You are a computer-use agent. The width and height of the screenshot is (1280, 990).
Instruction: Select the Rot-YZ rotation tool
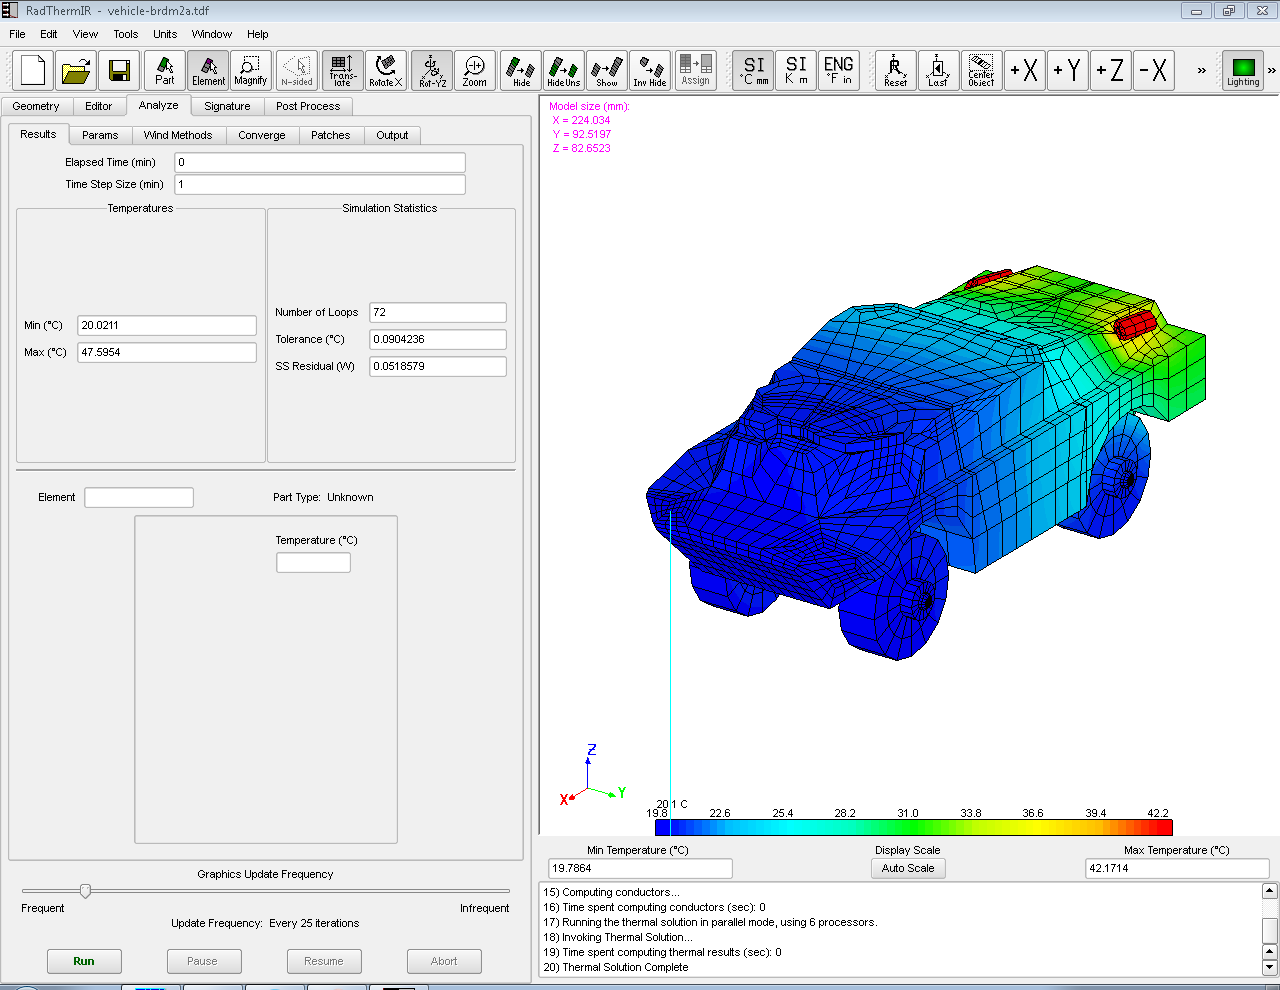point(432,71)
